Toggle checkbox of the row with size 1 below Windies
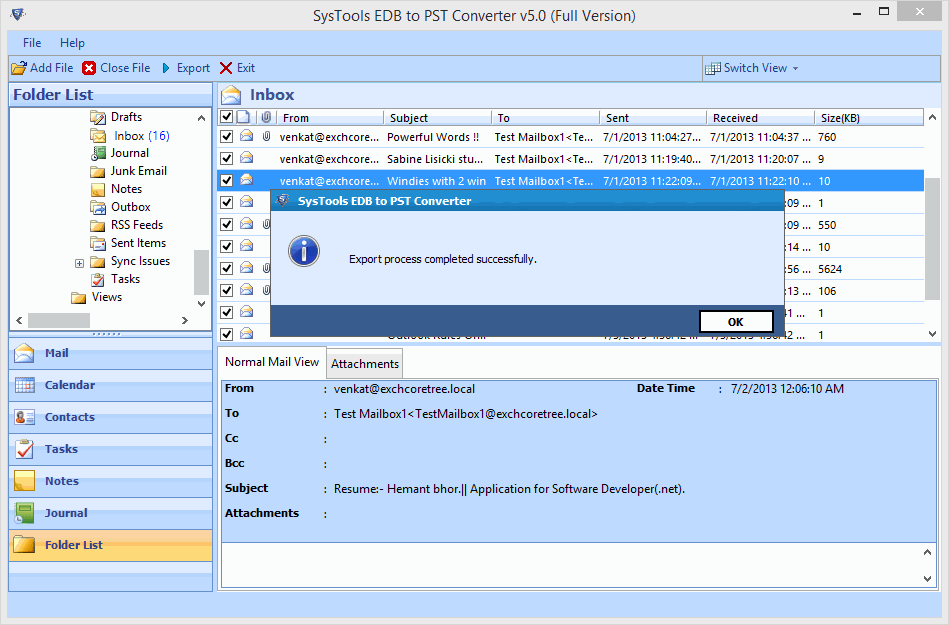This screenshot has height=625, width=949. 226,203
